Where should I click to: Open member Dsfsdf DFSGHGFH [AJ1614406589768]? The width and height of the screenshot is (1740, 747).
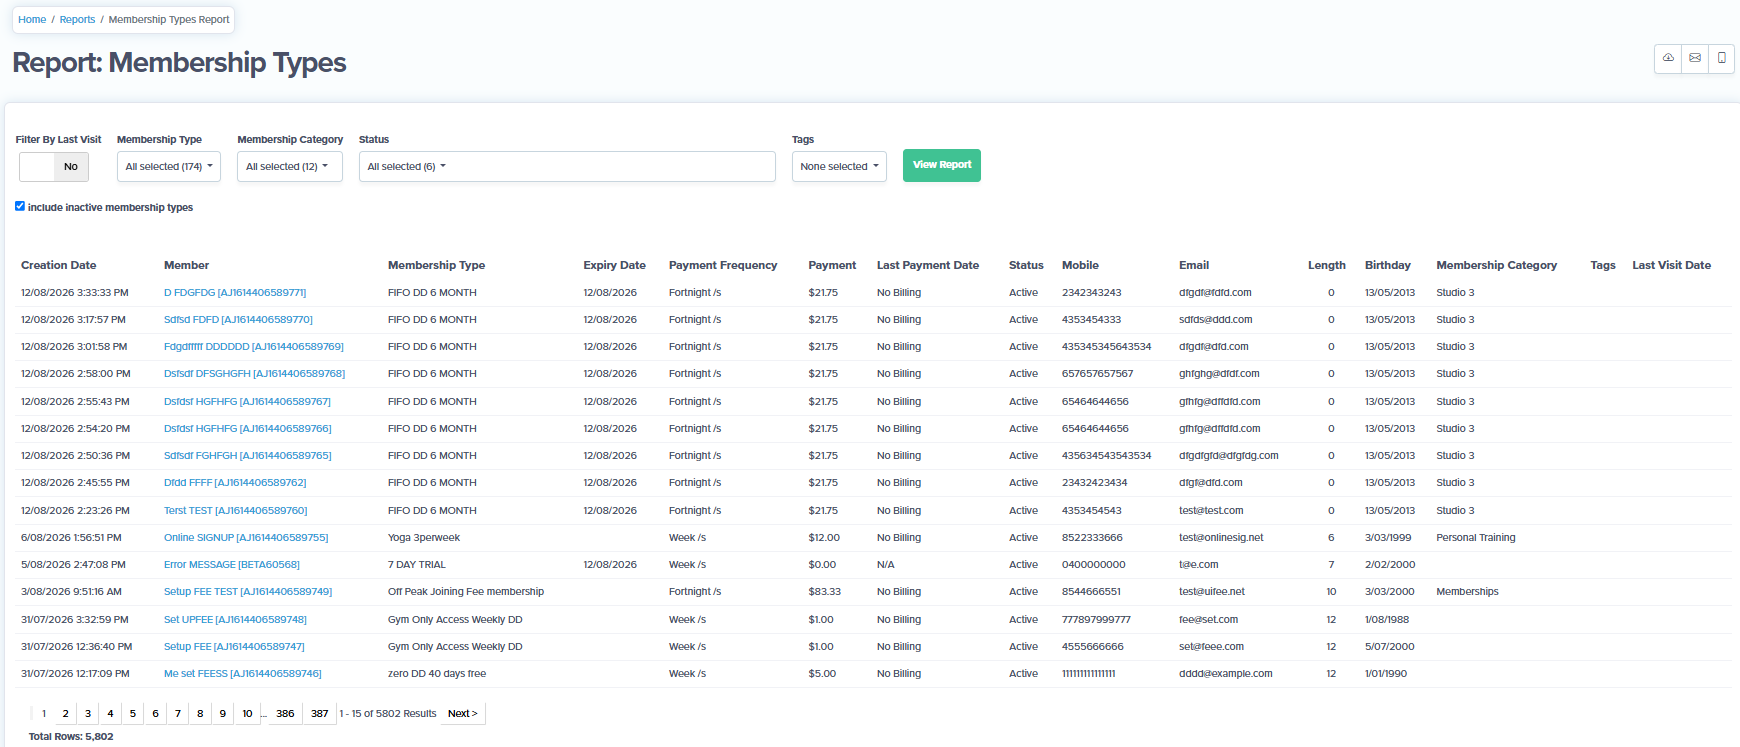(x=254, y=374)
